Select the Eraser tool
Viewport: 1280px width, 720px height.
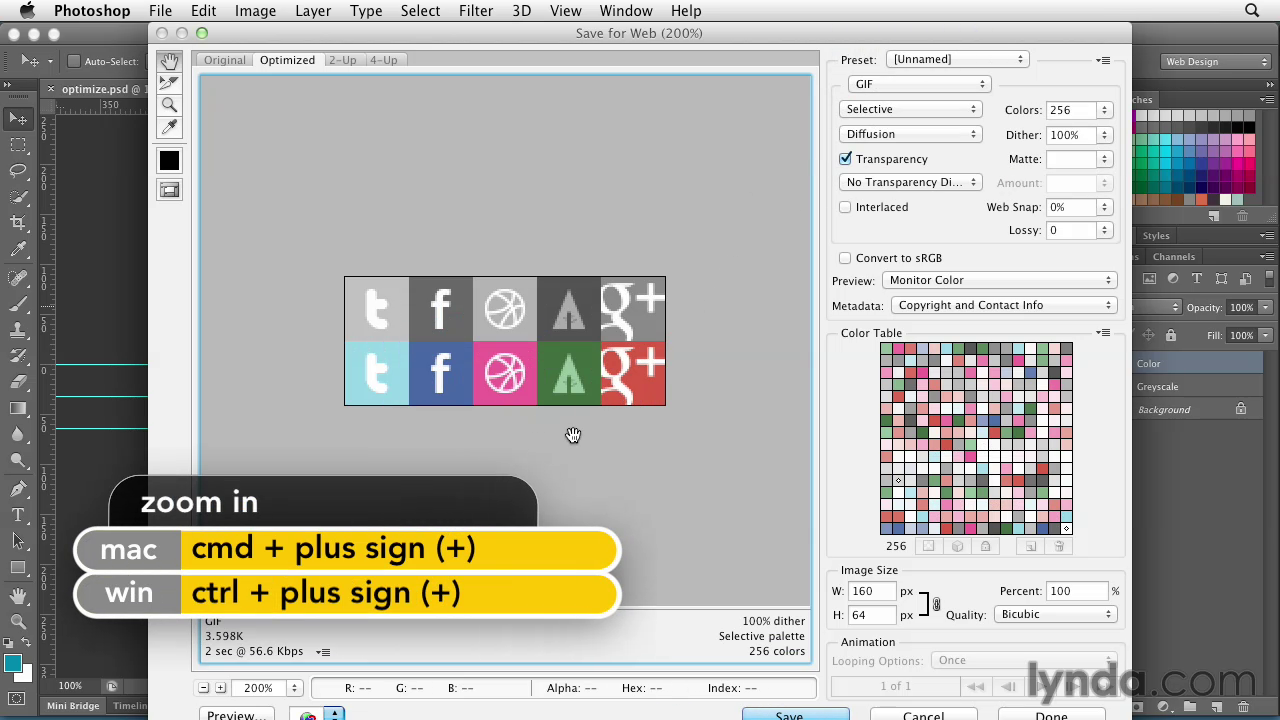point(18,381)
